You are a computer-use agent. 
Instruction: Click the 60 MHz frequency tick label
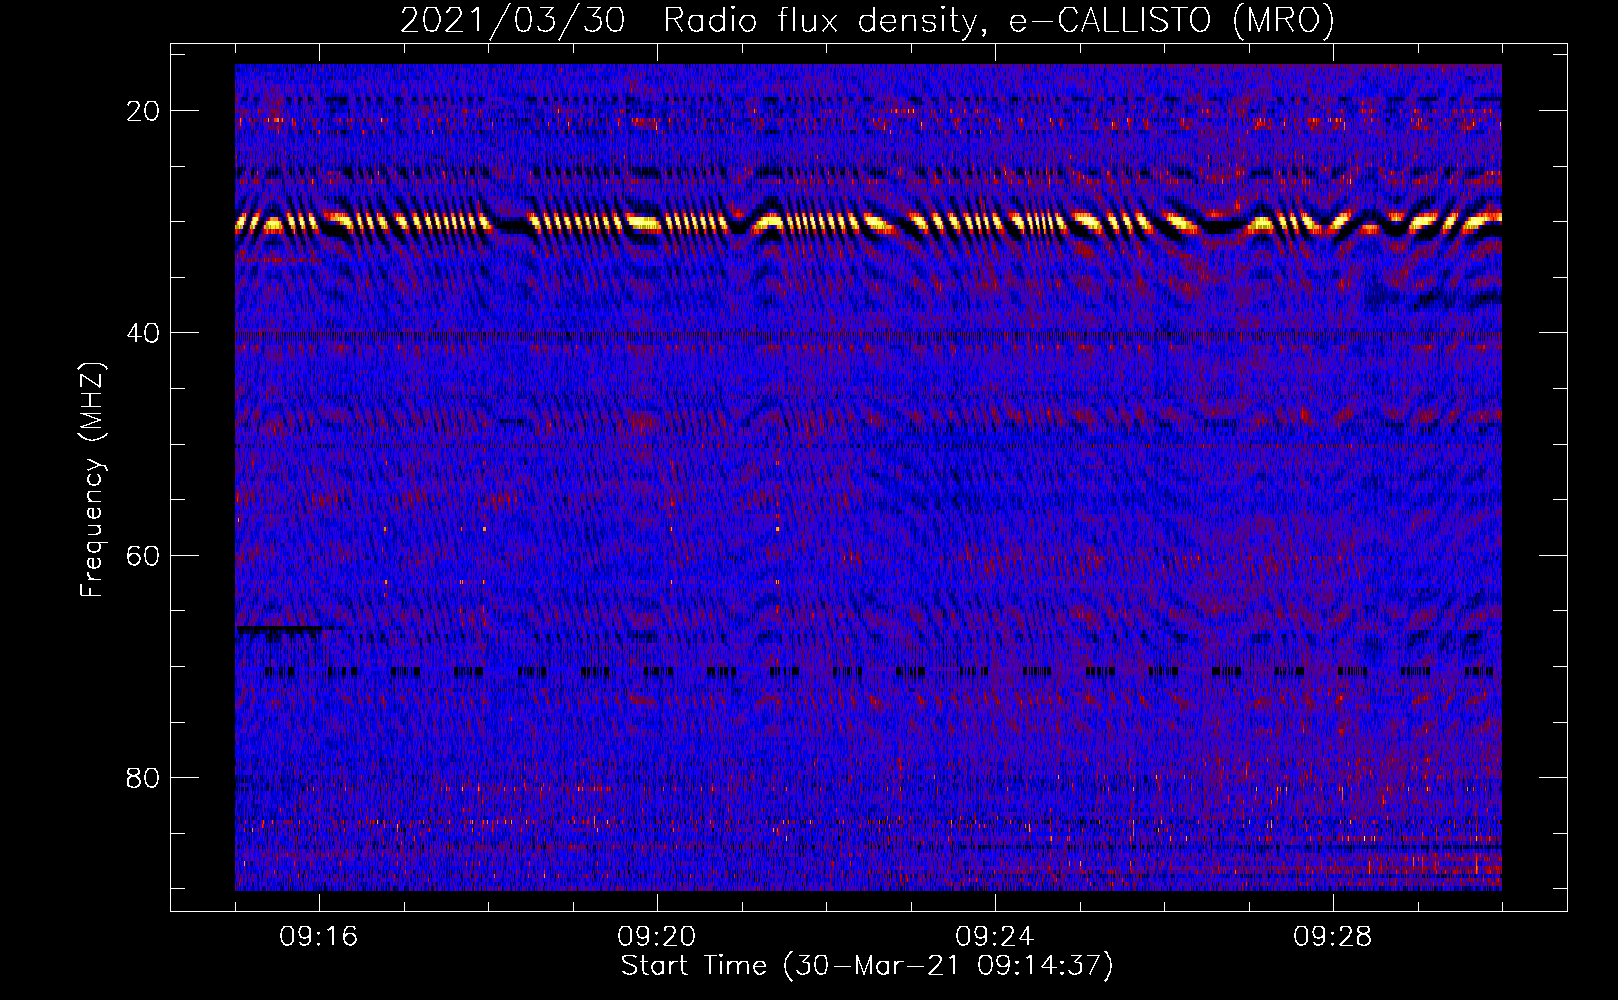(143, 555)
